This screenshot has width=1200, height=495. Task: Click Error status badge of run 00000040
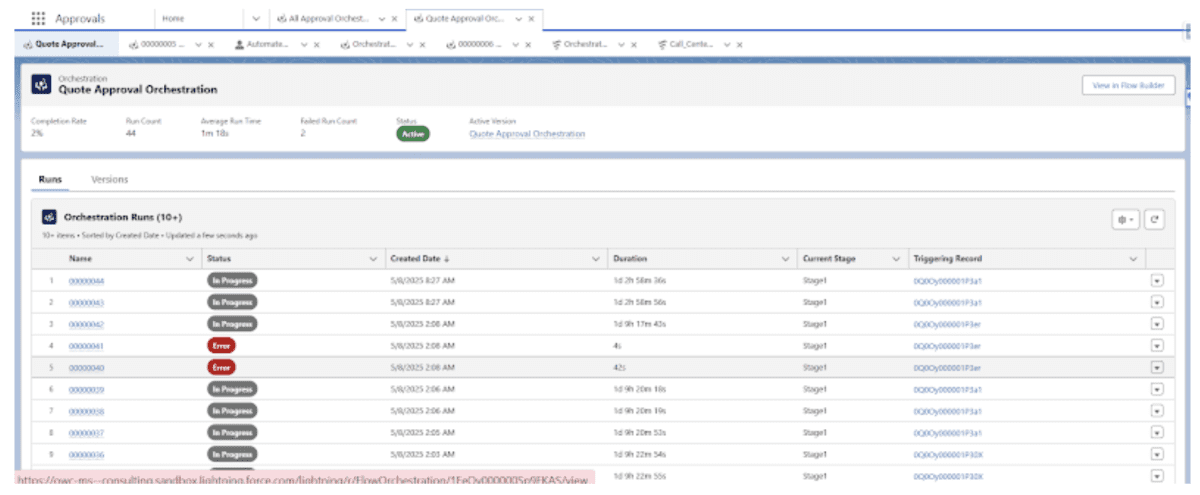click(221, 368)
